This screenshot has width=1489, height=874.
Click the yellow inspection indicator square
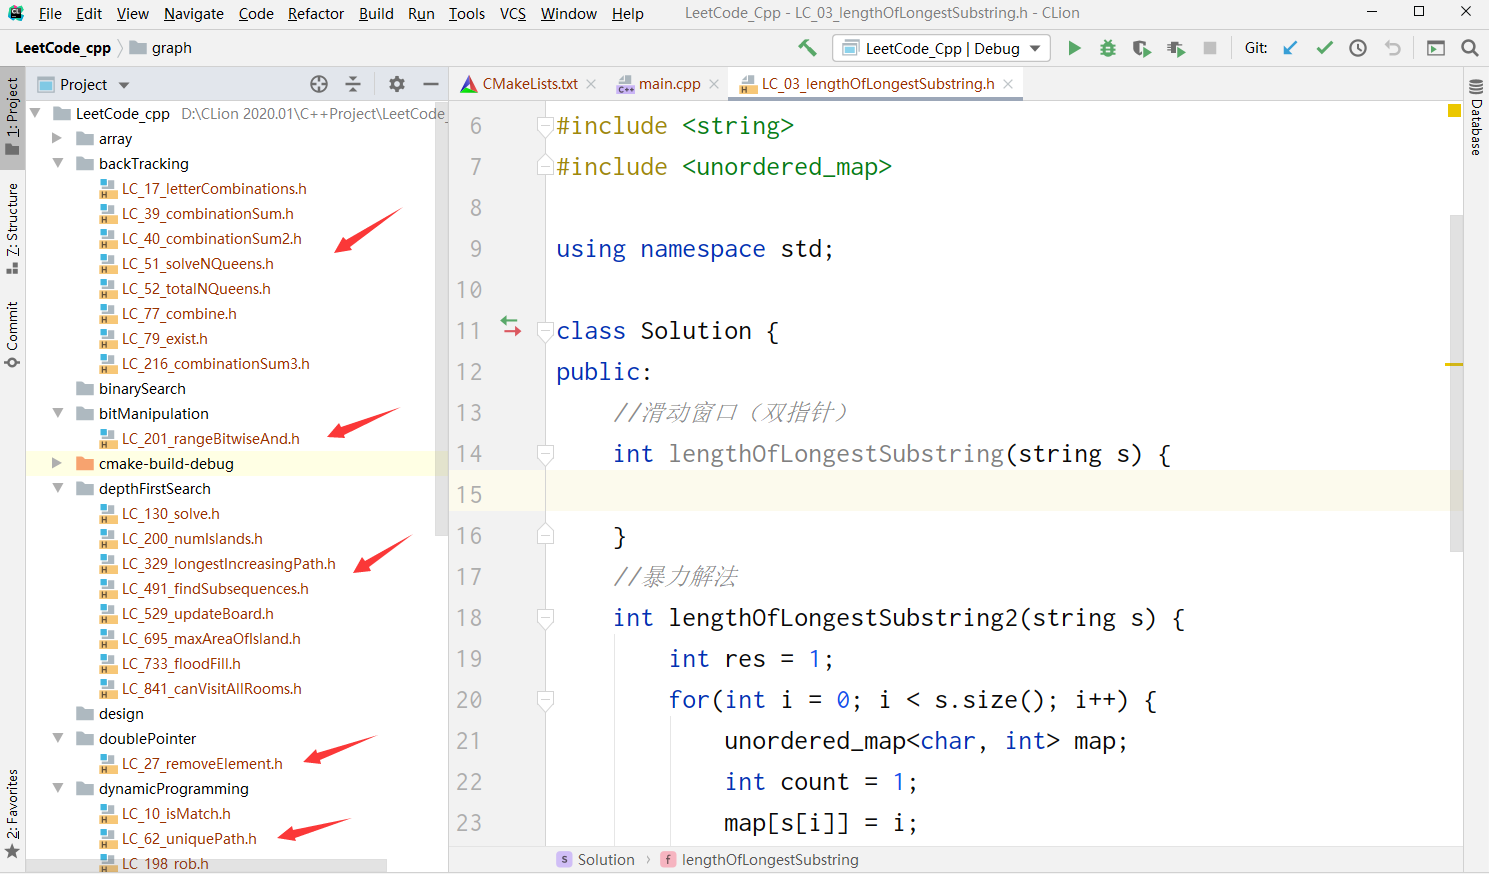coord(1455,110)
